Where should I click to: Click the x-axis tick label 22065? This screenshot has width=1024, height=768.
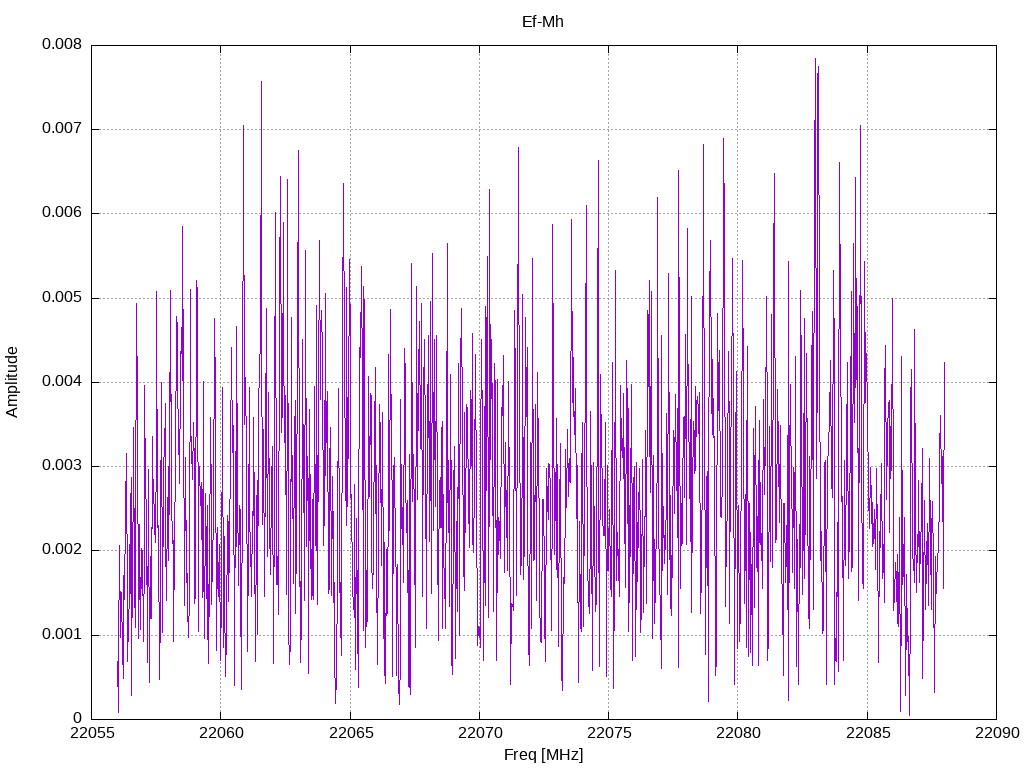pyautogui.click(x=351, y=733)
